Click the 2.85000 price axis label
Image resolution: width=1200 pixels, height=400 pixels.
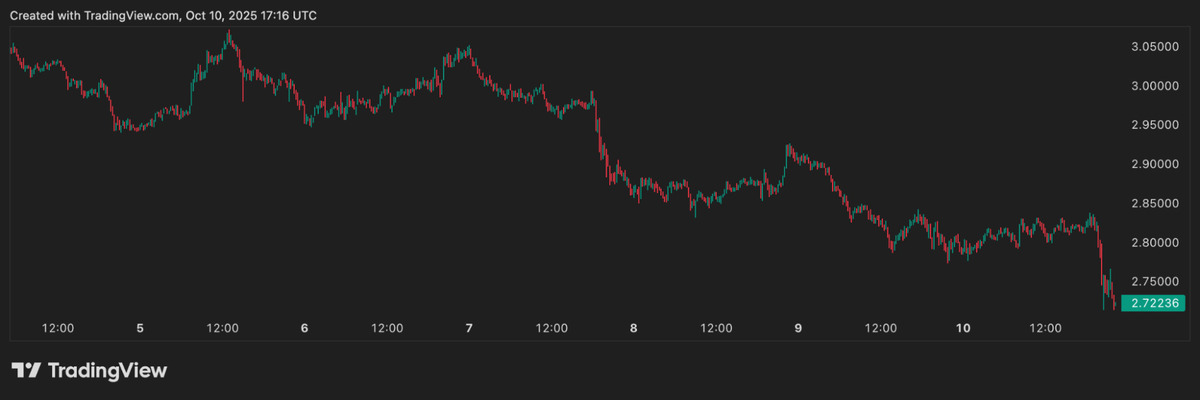pos(1154,203)
